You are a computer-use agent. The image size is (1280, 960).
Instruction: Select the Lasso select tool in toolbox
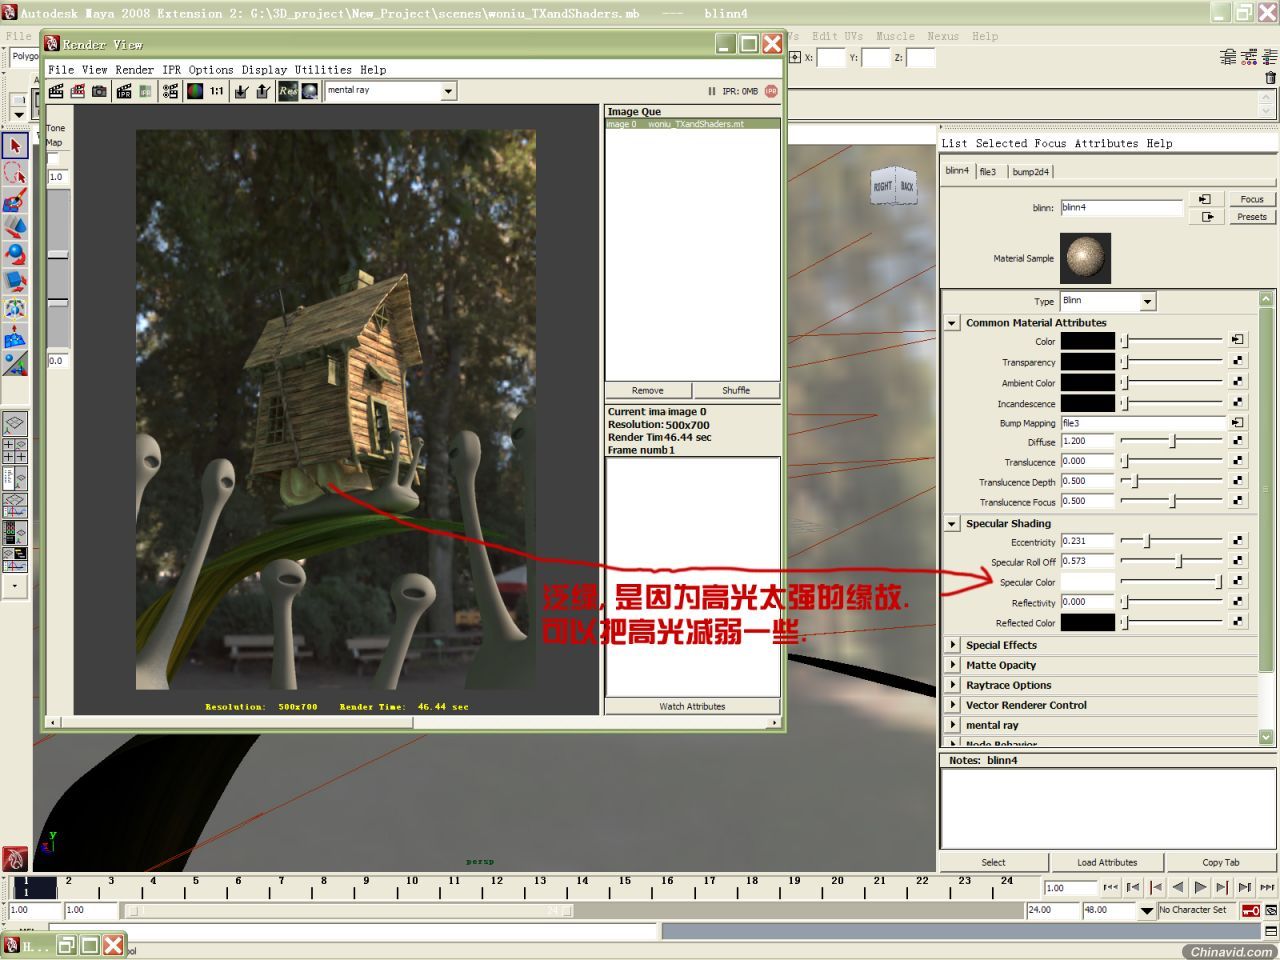click(x=15, y=173)
